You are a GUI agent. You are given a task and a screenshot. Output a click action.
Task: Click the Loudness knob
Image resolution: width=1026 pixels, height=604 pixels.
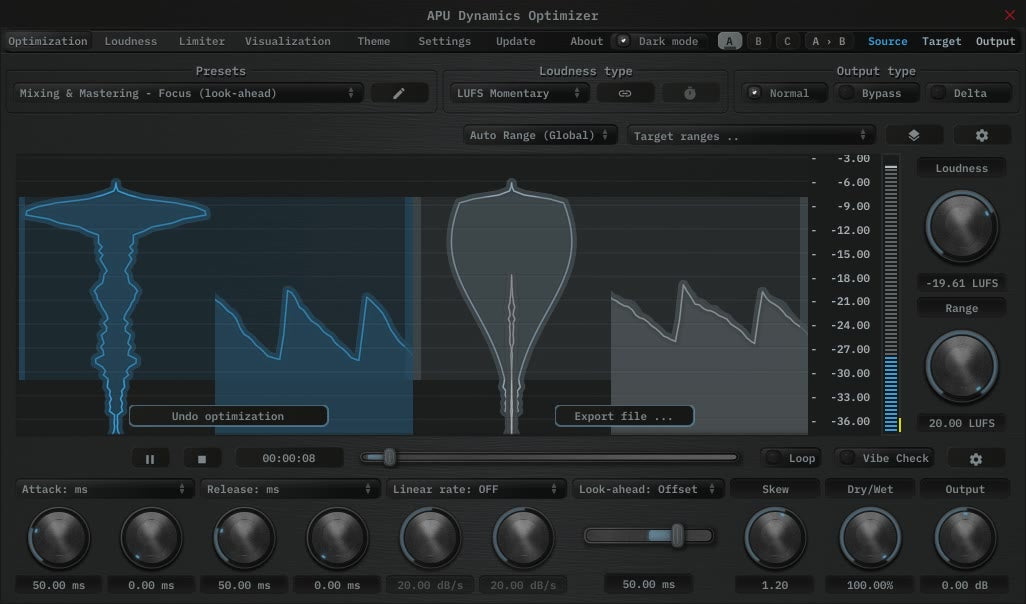pyautogui.click(x=961, y=226)
